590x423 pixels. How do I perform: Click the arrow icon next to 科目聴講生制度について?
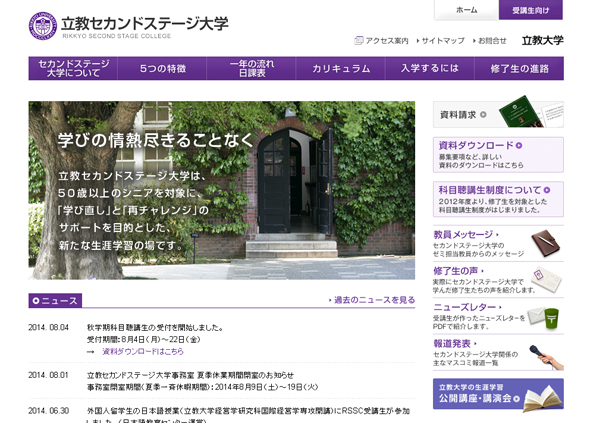pos(547,190)
